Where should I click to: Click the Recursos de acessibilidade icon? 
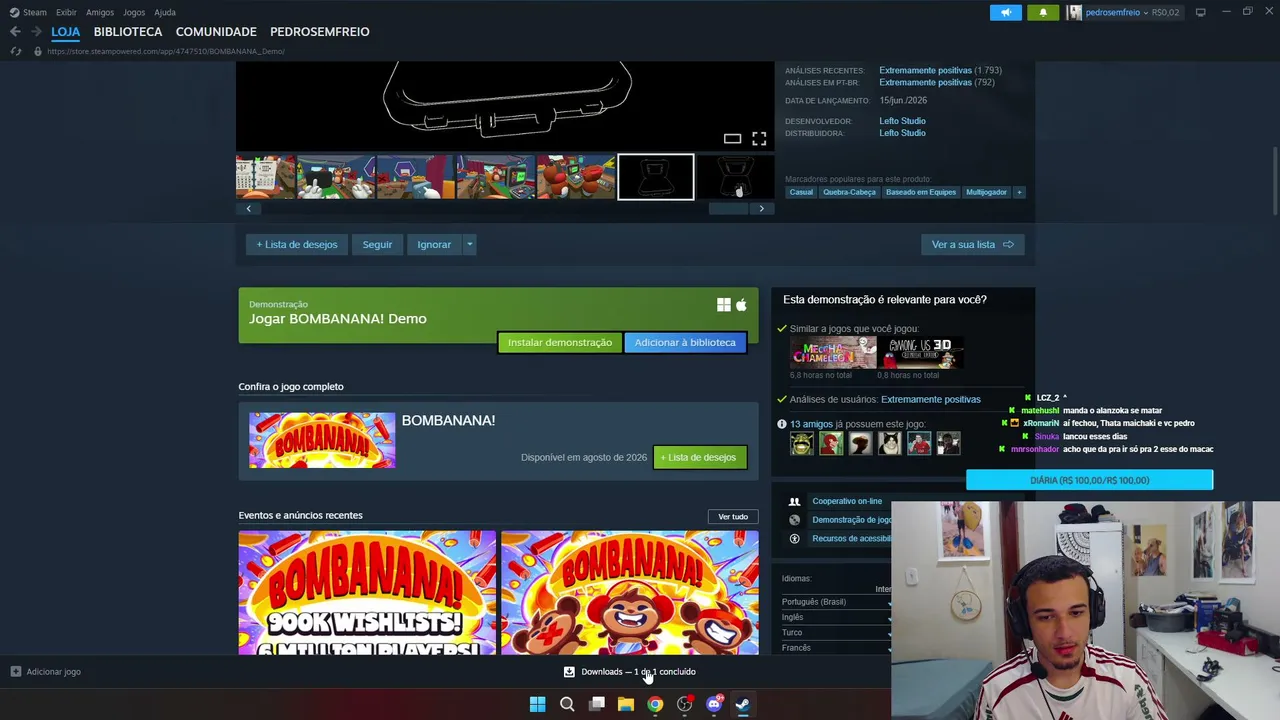(x=795, y=539)
